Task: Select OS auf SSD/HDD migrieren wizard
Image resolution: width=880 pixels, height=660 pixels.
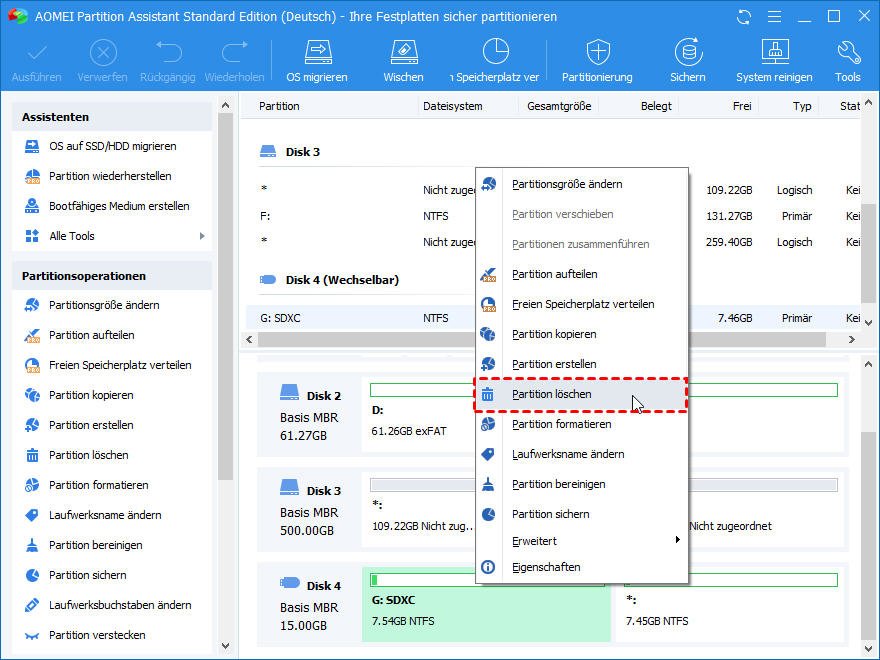Action: pyautogui.click(x=112, y=146)
